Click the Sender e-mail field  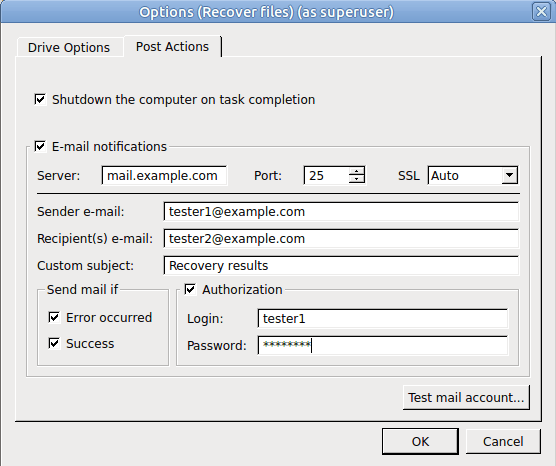pyautogui.click(x=341, y=211)
